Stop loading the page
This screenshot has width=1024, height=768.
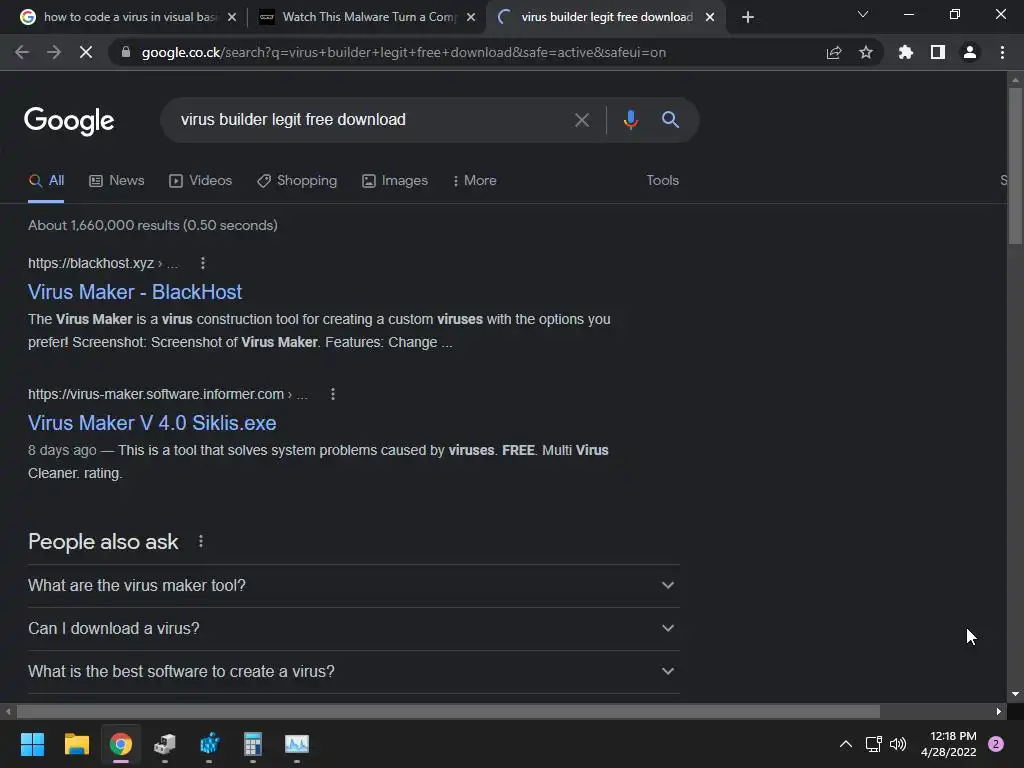point(86,52)
